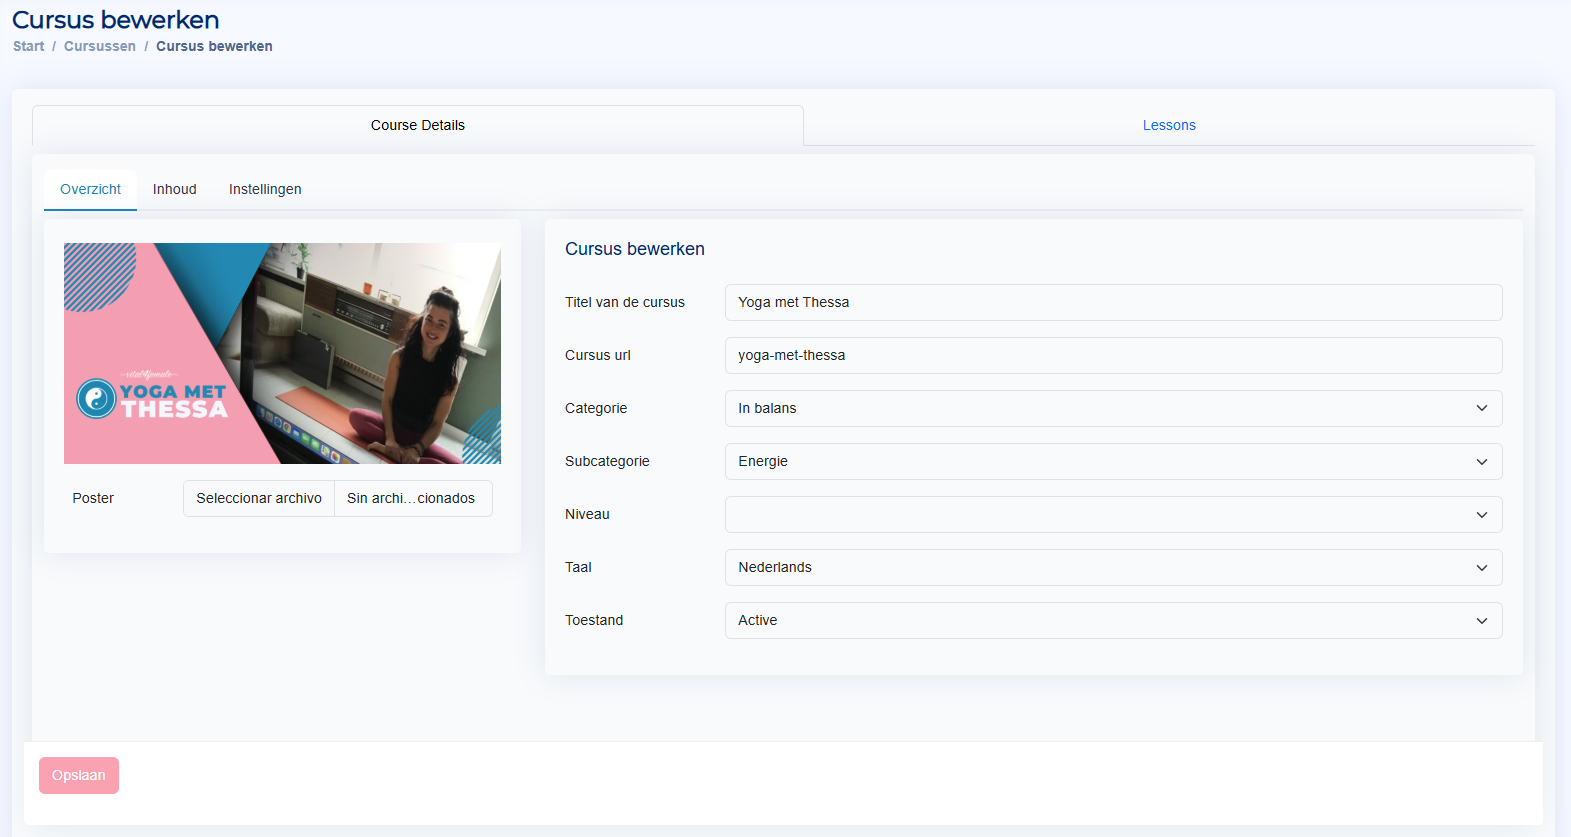Image resolution: width=1571 pixels, height=837 pixels.
Task: Open the Subcategorie dropdown
Action: [x=1113, y=461]
